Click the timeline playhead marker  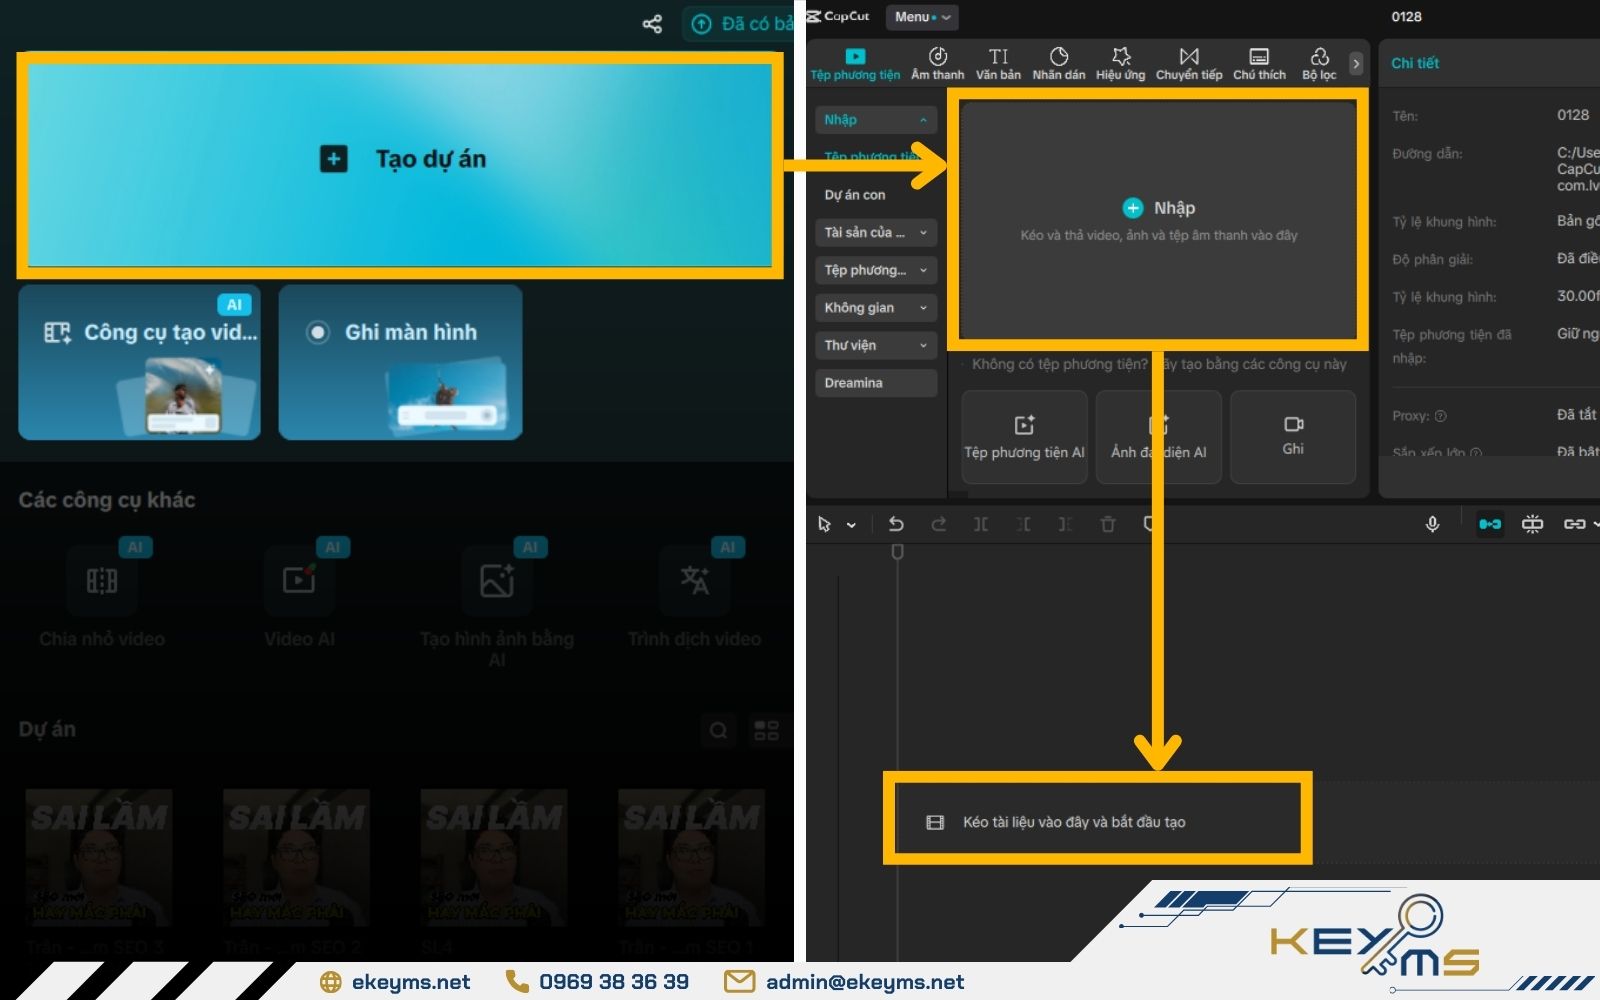(897, 552)
